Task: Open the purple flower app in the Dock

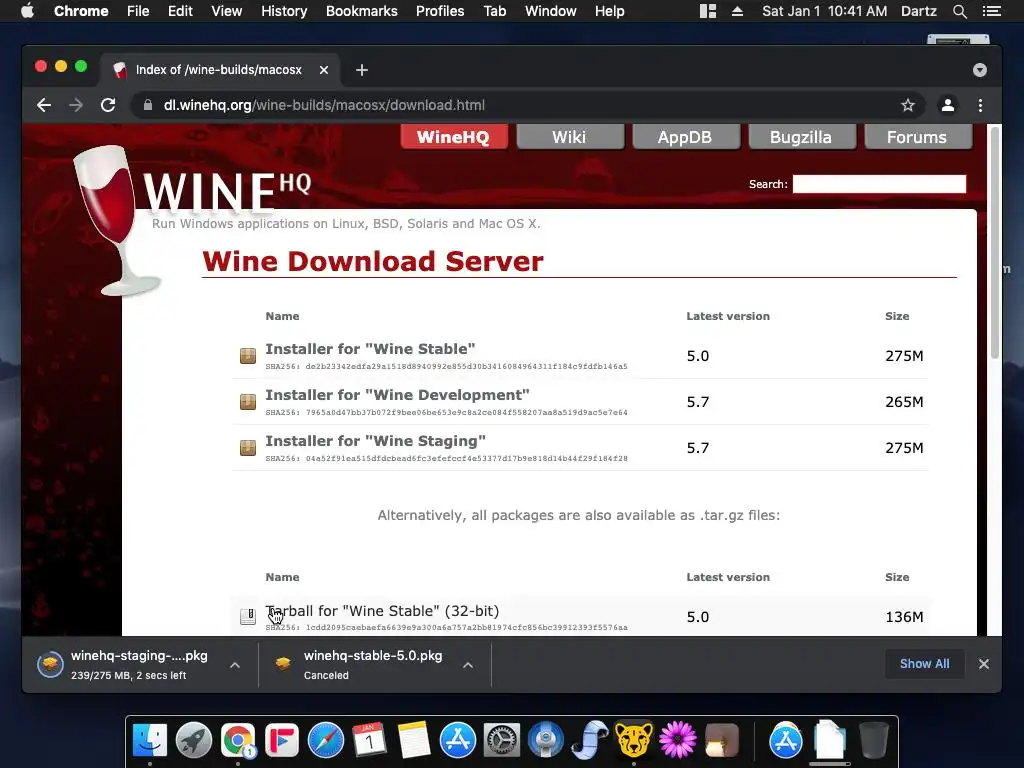Action: coord(677,741)
